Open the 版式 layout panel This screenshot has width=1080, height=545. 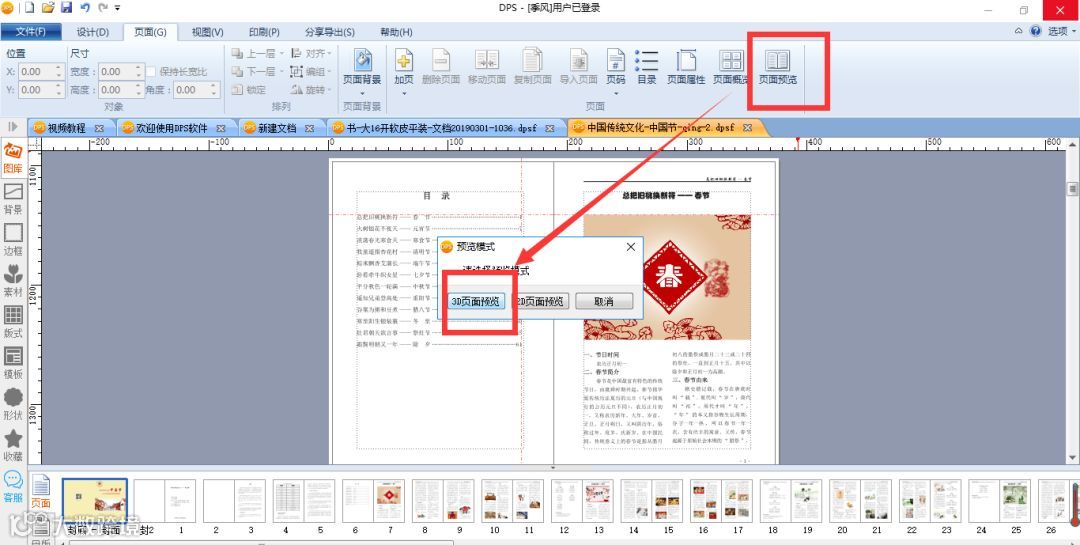[x=13, y=322]
